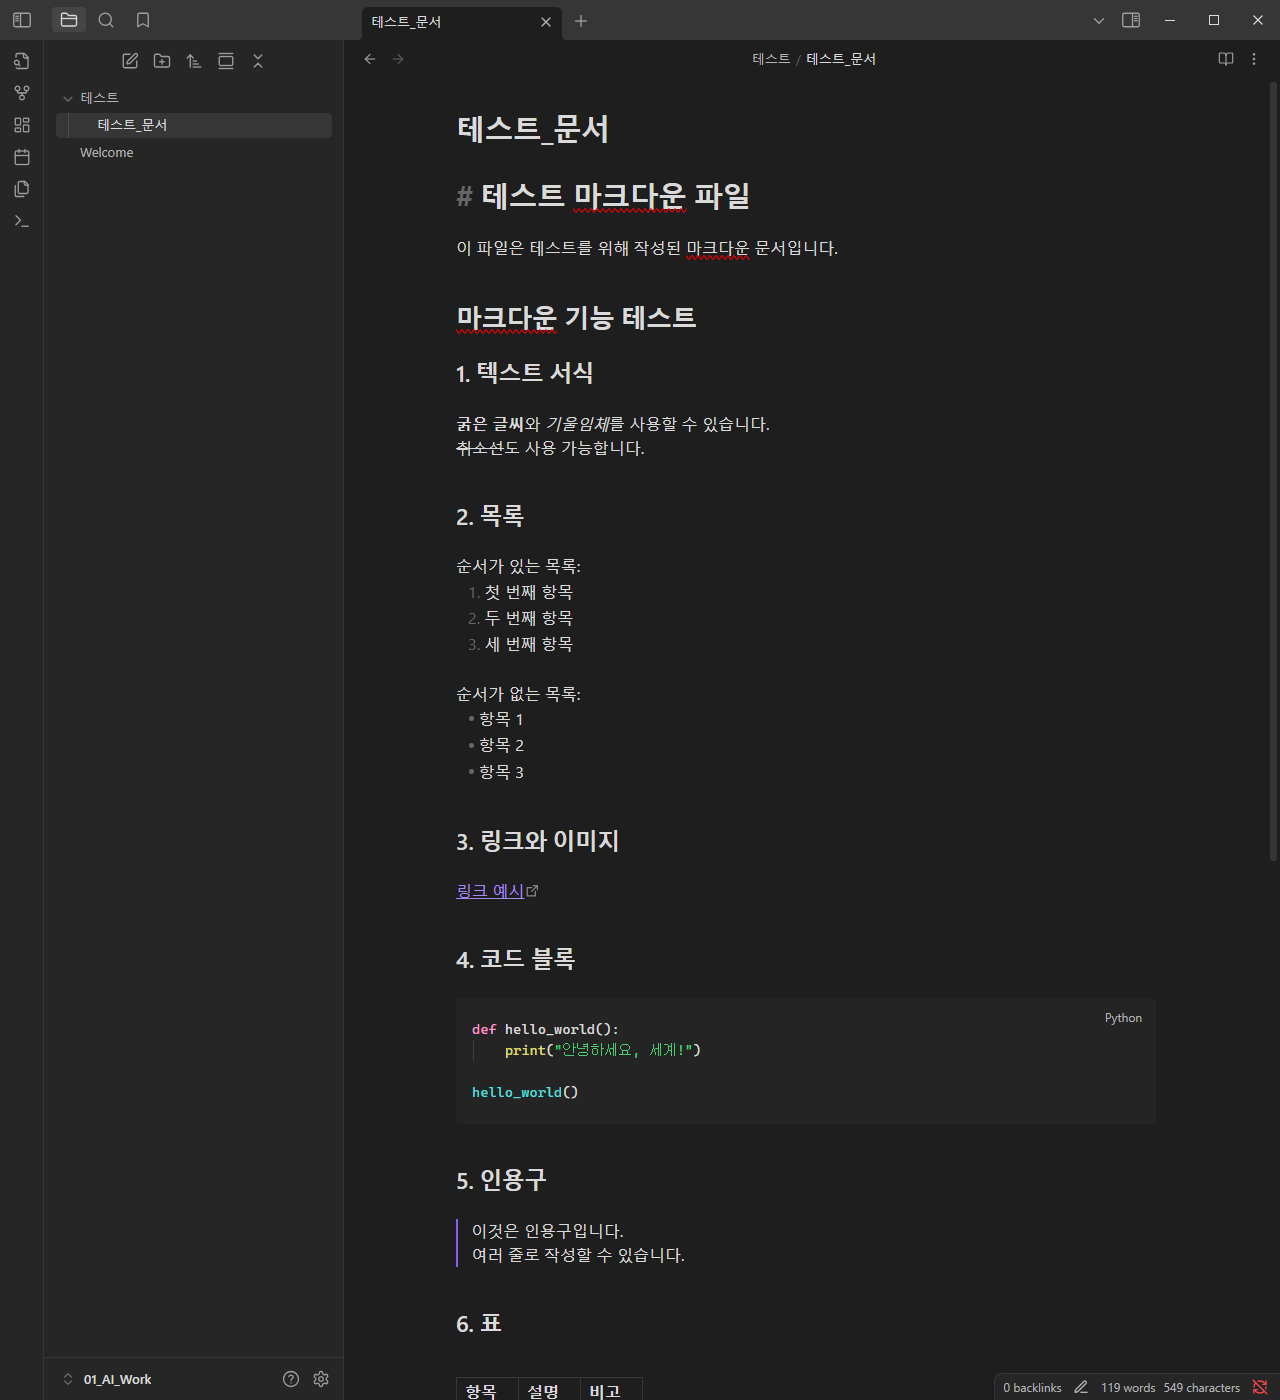The height and width of the screenshot is (1400, 1280).
Task: Close the 테스트_문서 tab
Action: pos(546,21)
